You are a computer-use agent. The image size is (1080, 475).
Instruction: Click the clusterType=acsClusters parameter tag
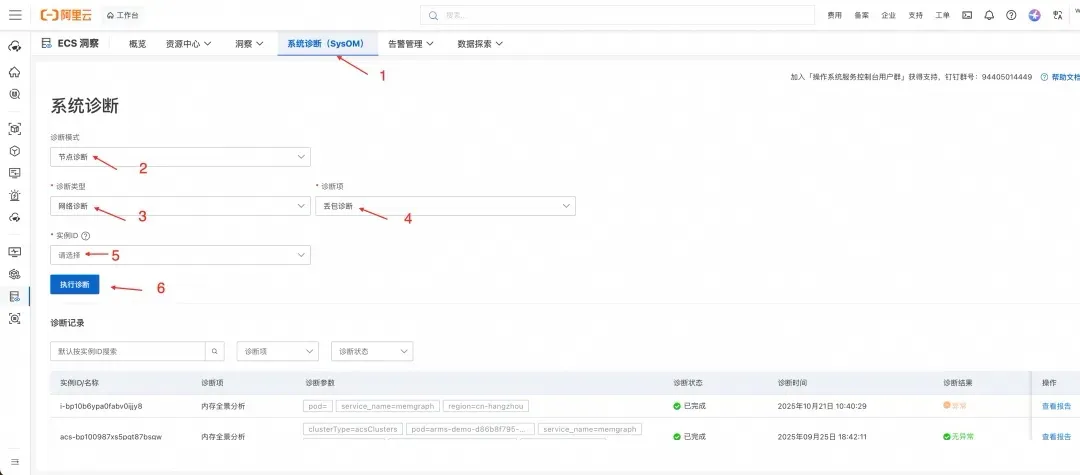click(353, 430)
